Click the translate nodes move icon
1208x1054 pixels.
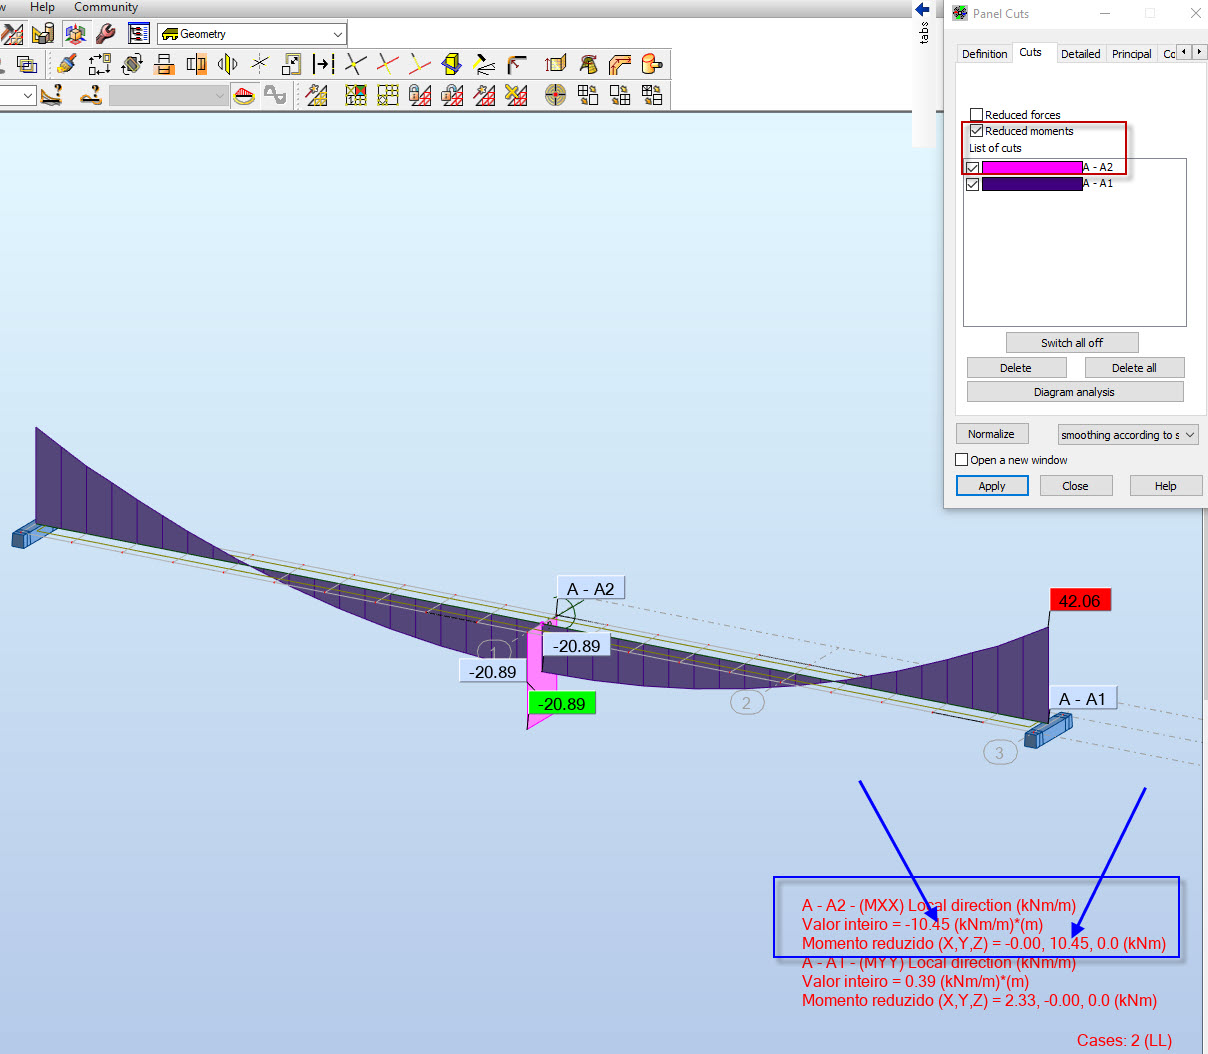[x=100, y=65]
